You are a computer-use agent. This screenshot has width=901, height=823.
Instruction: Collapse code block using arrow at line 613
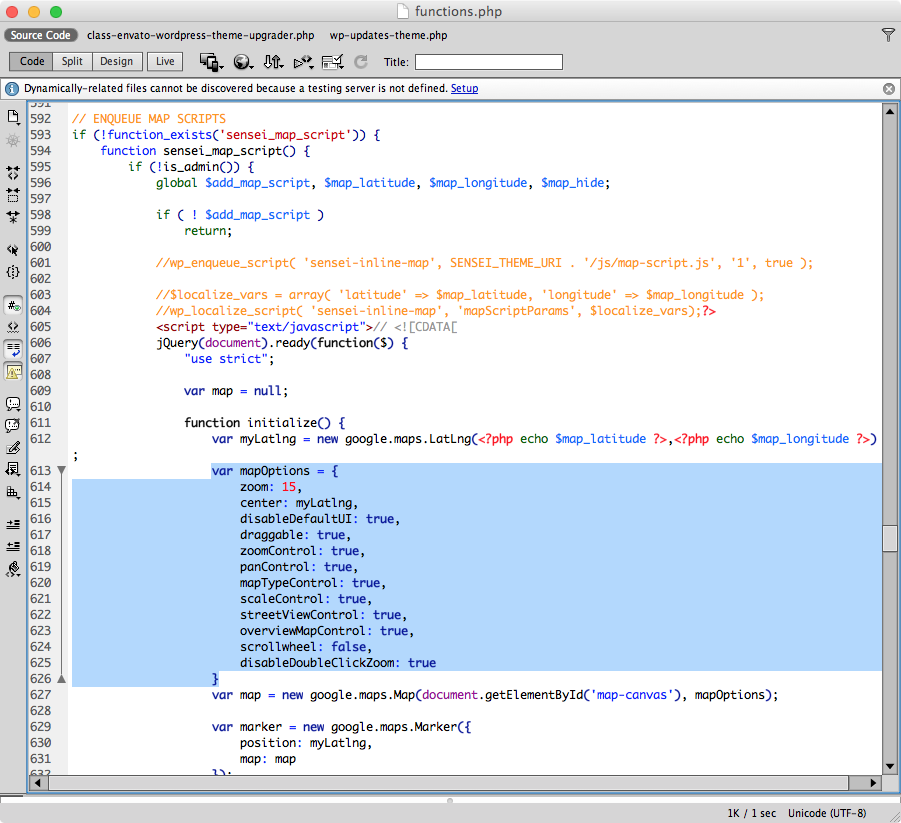60,470
